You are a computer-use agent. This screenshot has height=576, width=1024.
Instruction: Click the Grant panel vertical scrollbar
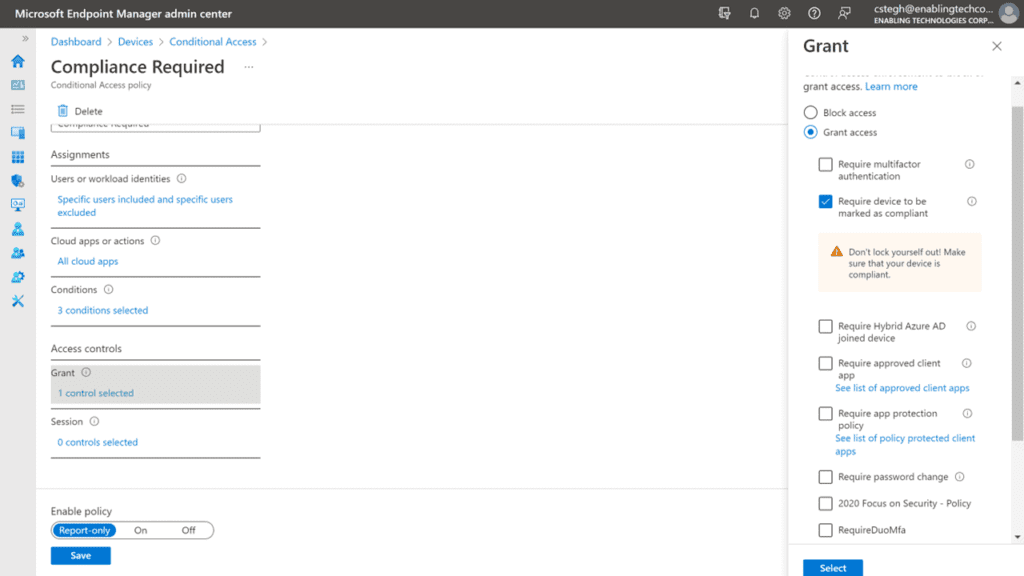1017,274
